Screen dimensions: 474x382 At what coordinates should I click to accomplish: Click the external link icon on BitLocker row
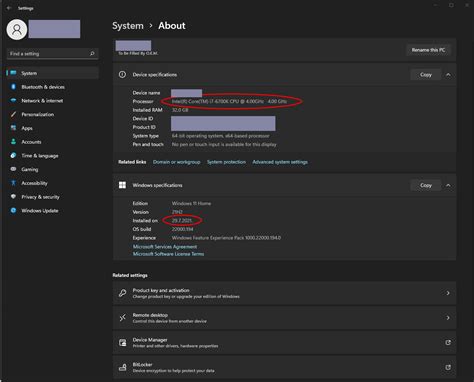click(448, 367)
